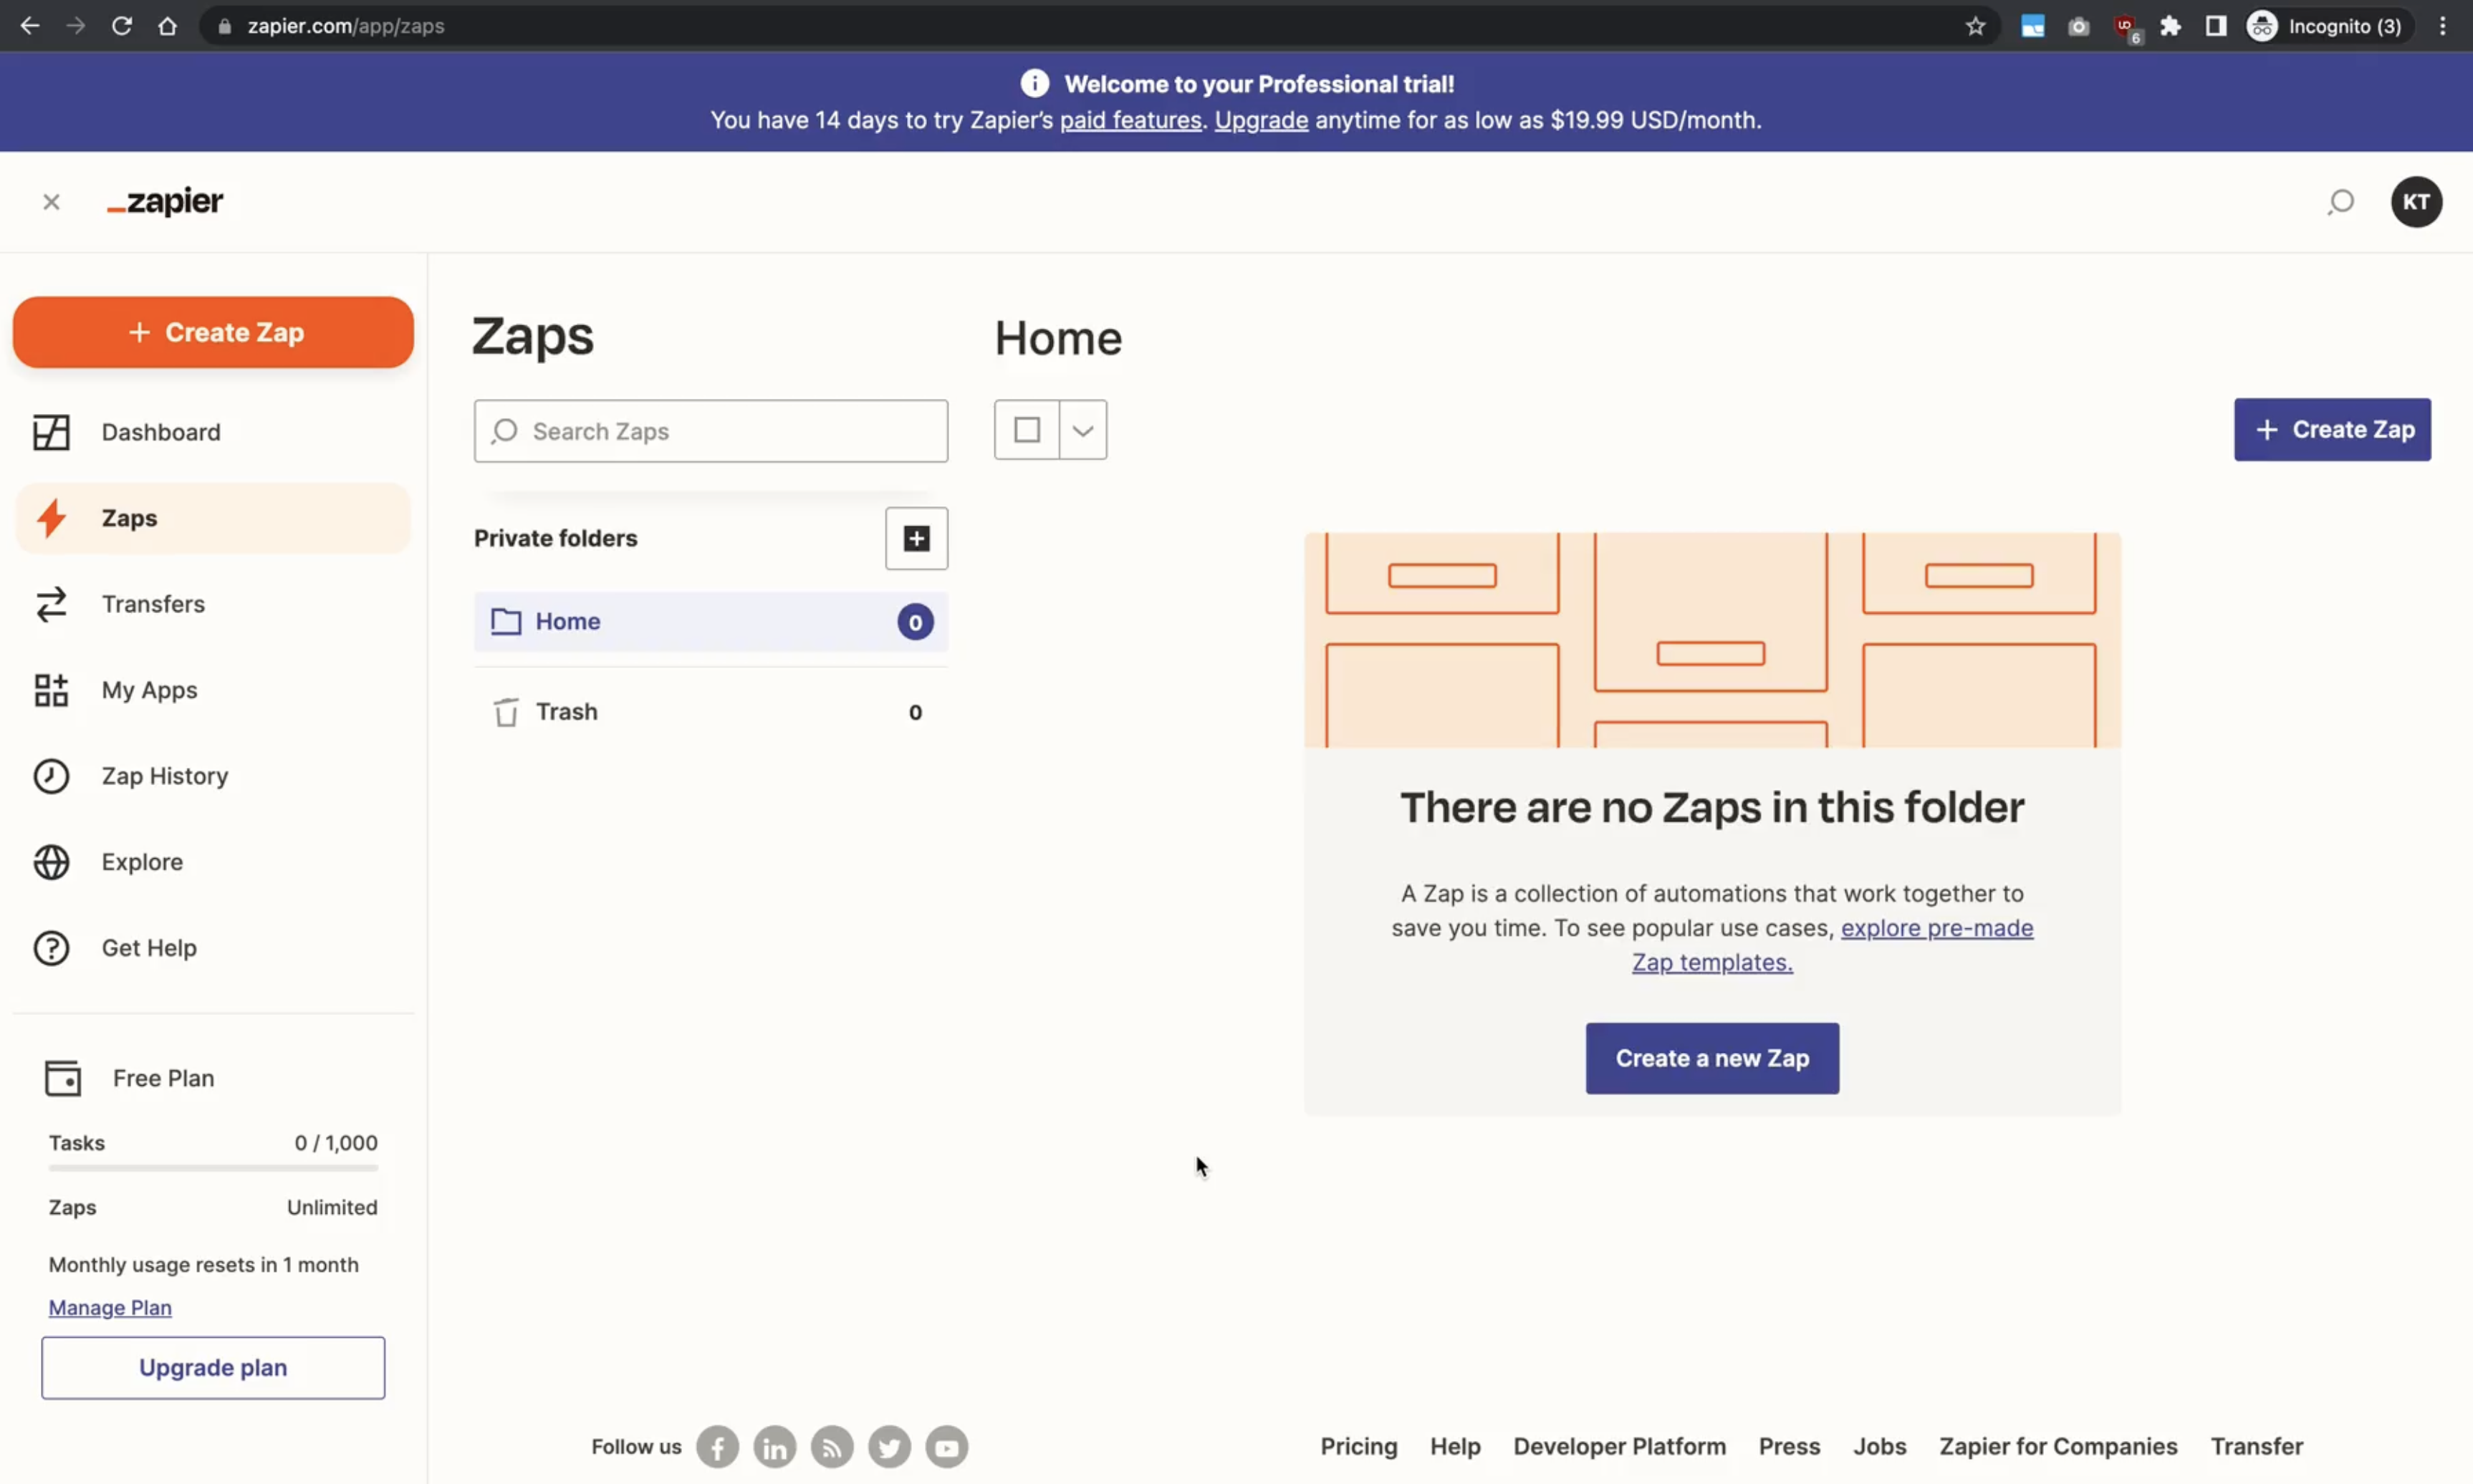The image size is (2473, 1484).
Task: Click the Get Help question mark icon
Action: click(x=51, y=948)
